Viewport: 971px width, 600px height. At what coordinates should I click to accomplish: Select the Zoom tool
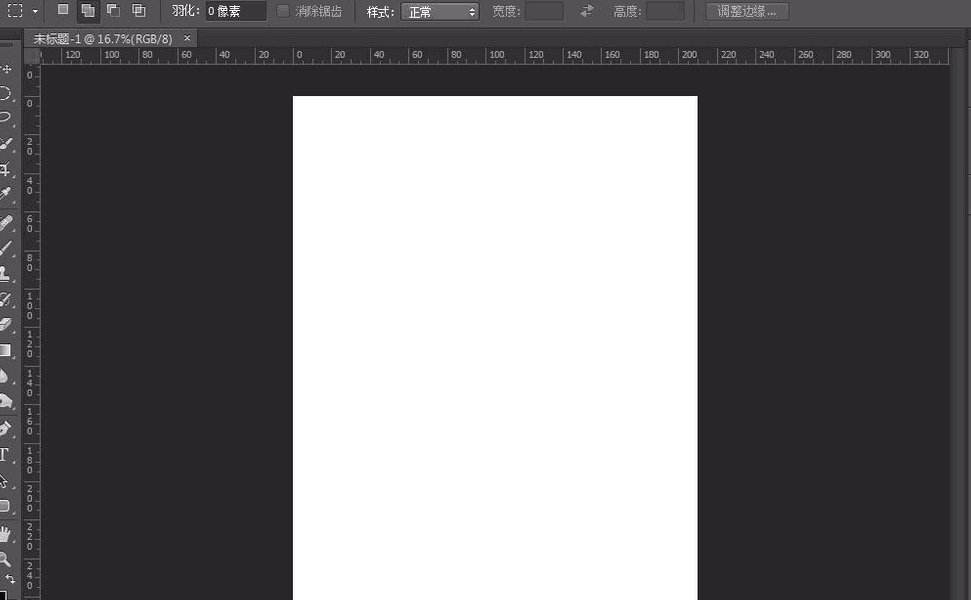click(5, 559)
